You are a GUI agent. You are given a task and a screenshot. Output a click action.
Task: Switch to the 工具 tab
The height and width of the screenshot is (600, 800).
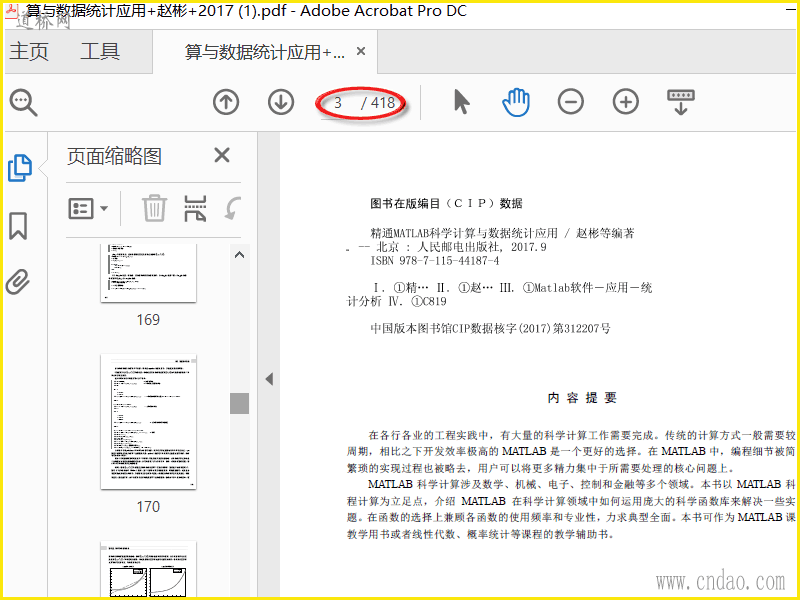(100, 52)
